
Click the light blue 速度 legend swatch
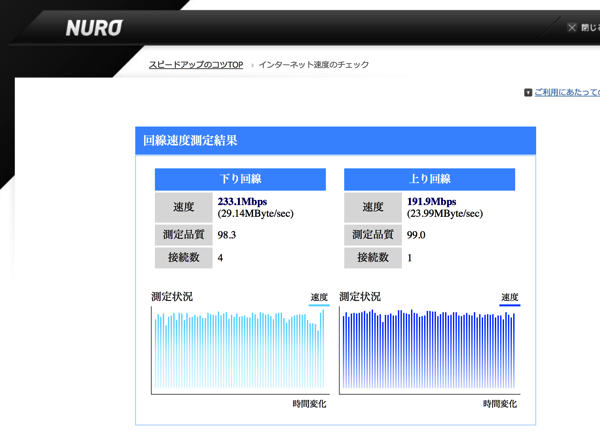[x=319, y=305]
